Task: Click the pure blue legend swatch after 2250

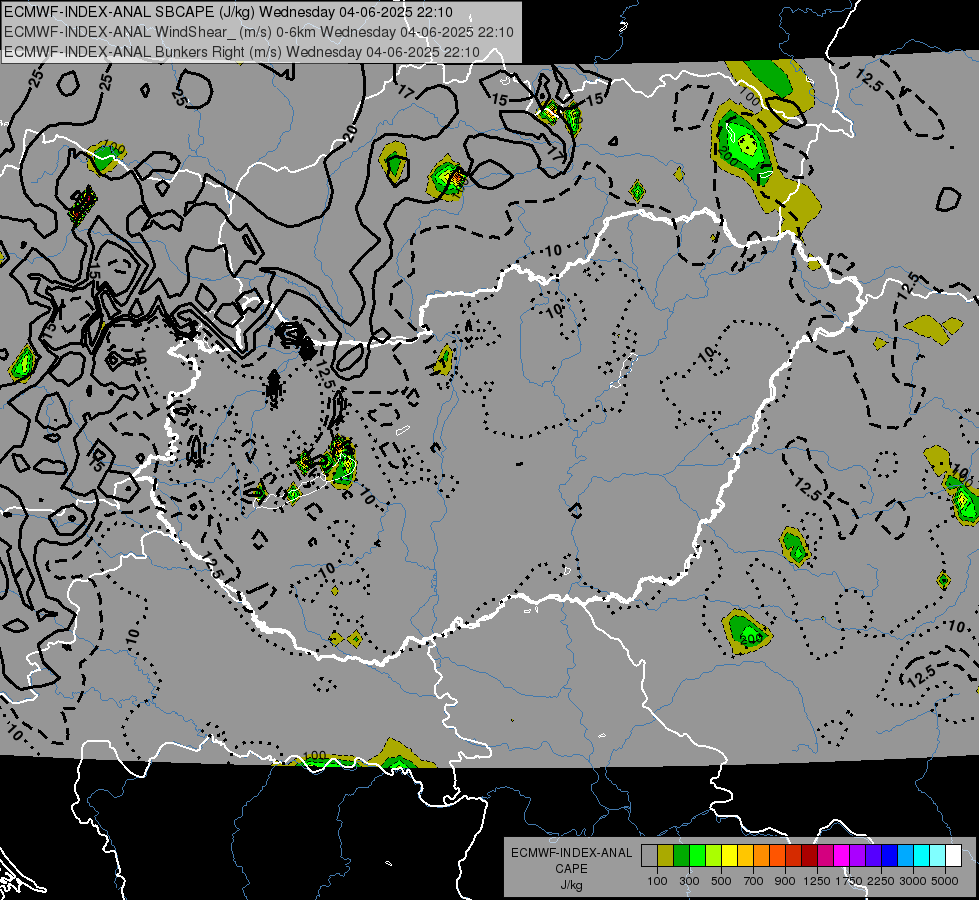Action: [889, 856]
